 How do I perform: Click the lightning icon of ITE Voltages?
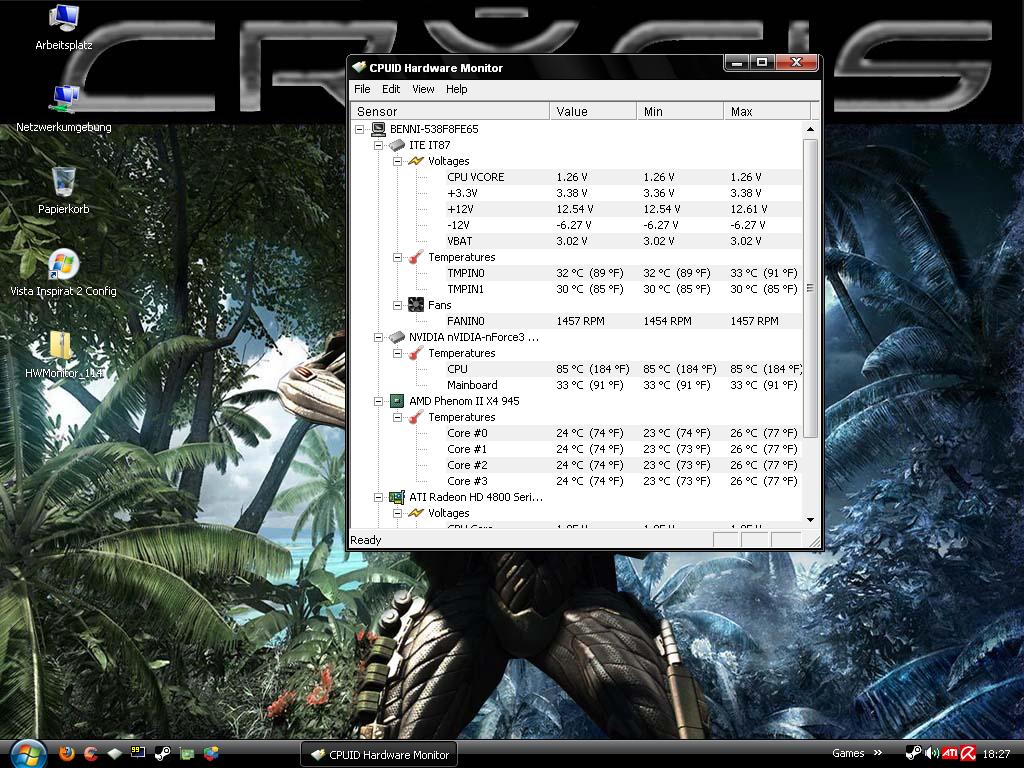pos(416,161)
